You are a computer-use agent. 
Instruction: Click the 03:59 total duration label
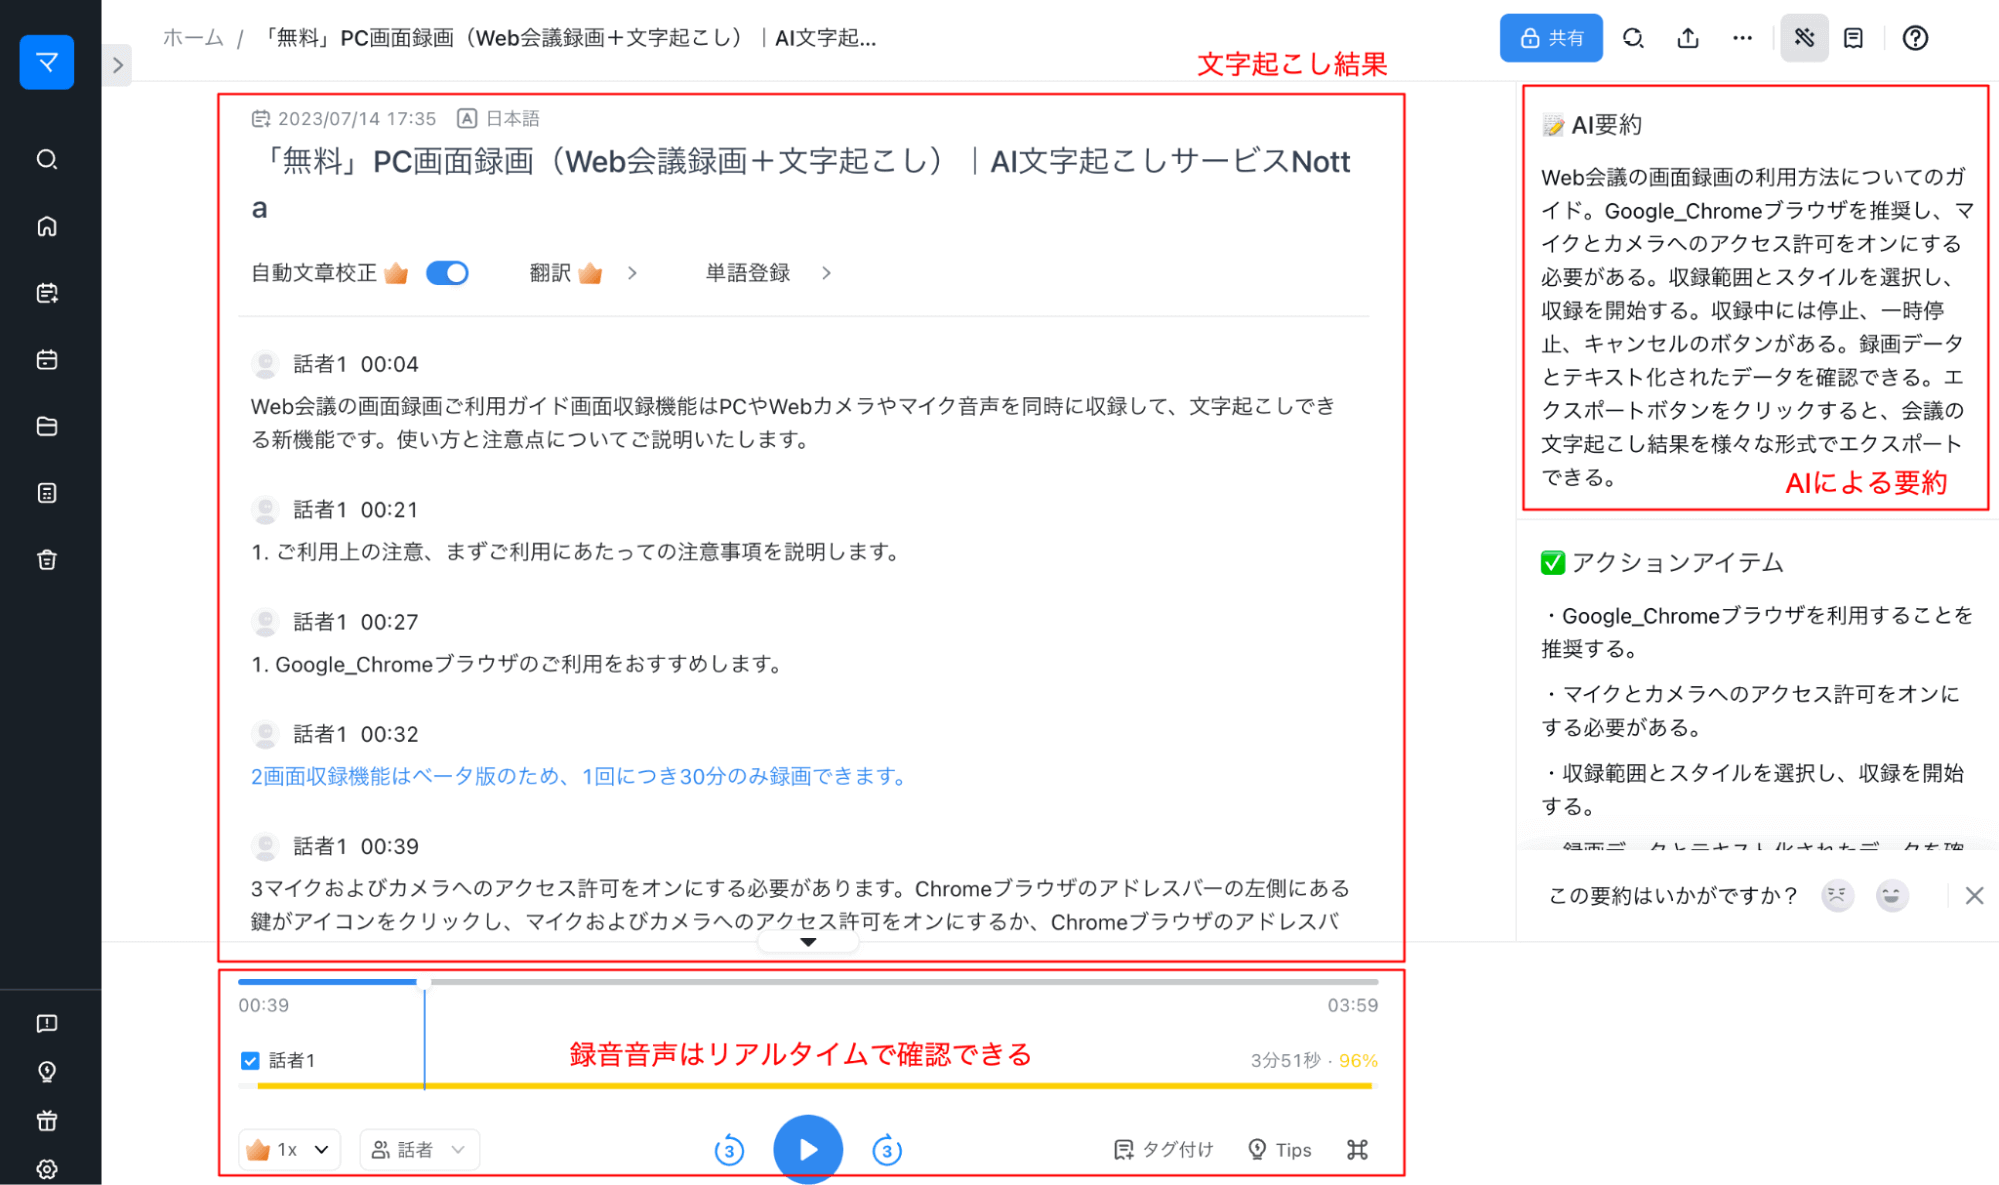[1353, 1005]
